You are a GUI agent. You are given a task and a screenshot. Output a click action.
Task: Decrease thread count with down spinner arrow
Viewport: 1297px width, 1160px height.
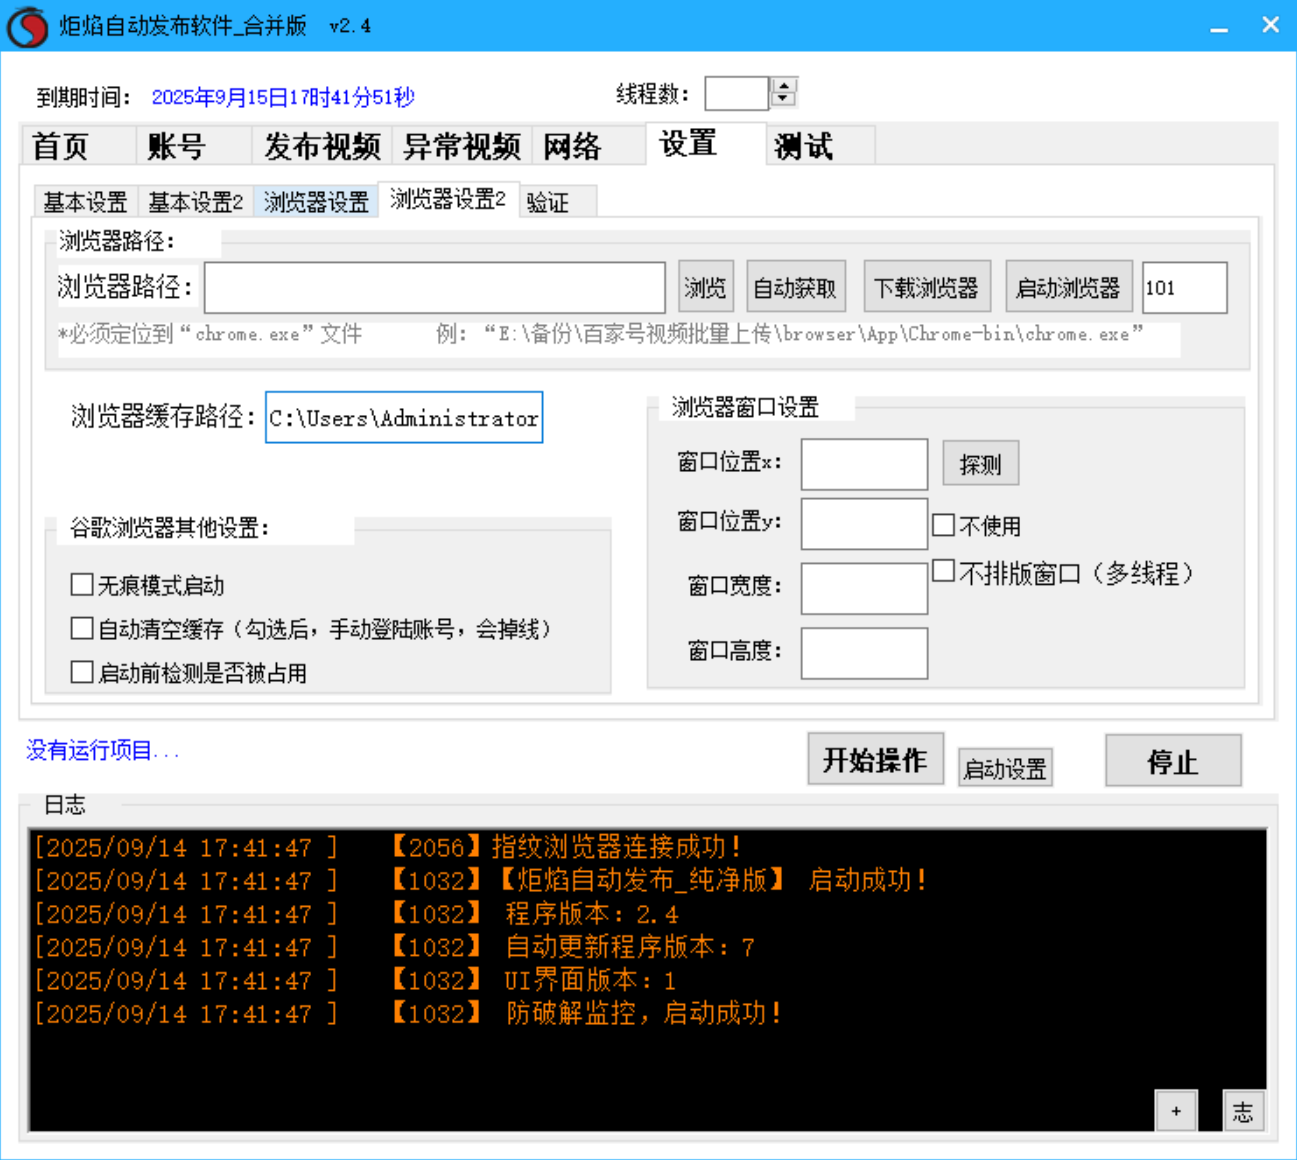click(785, 100)
